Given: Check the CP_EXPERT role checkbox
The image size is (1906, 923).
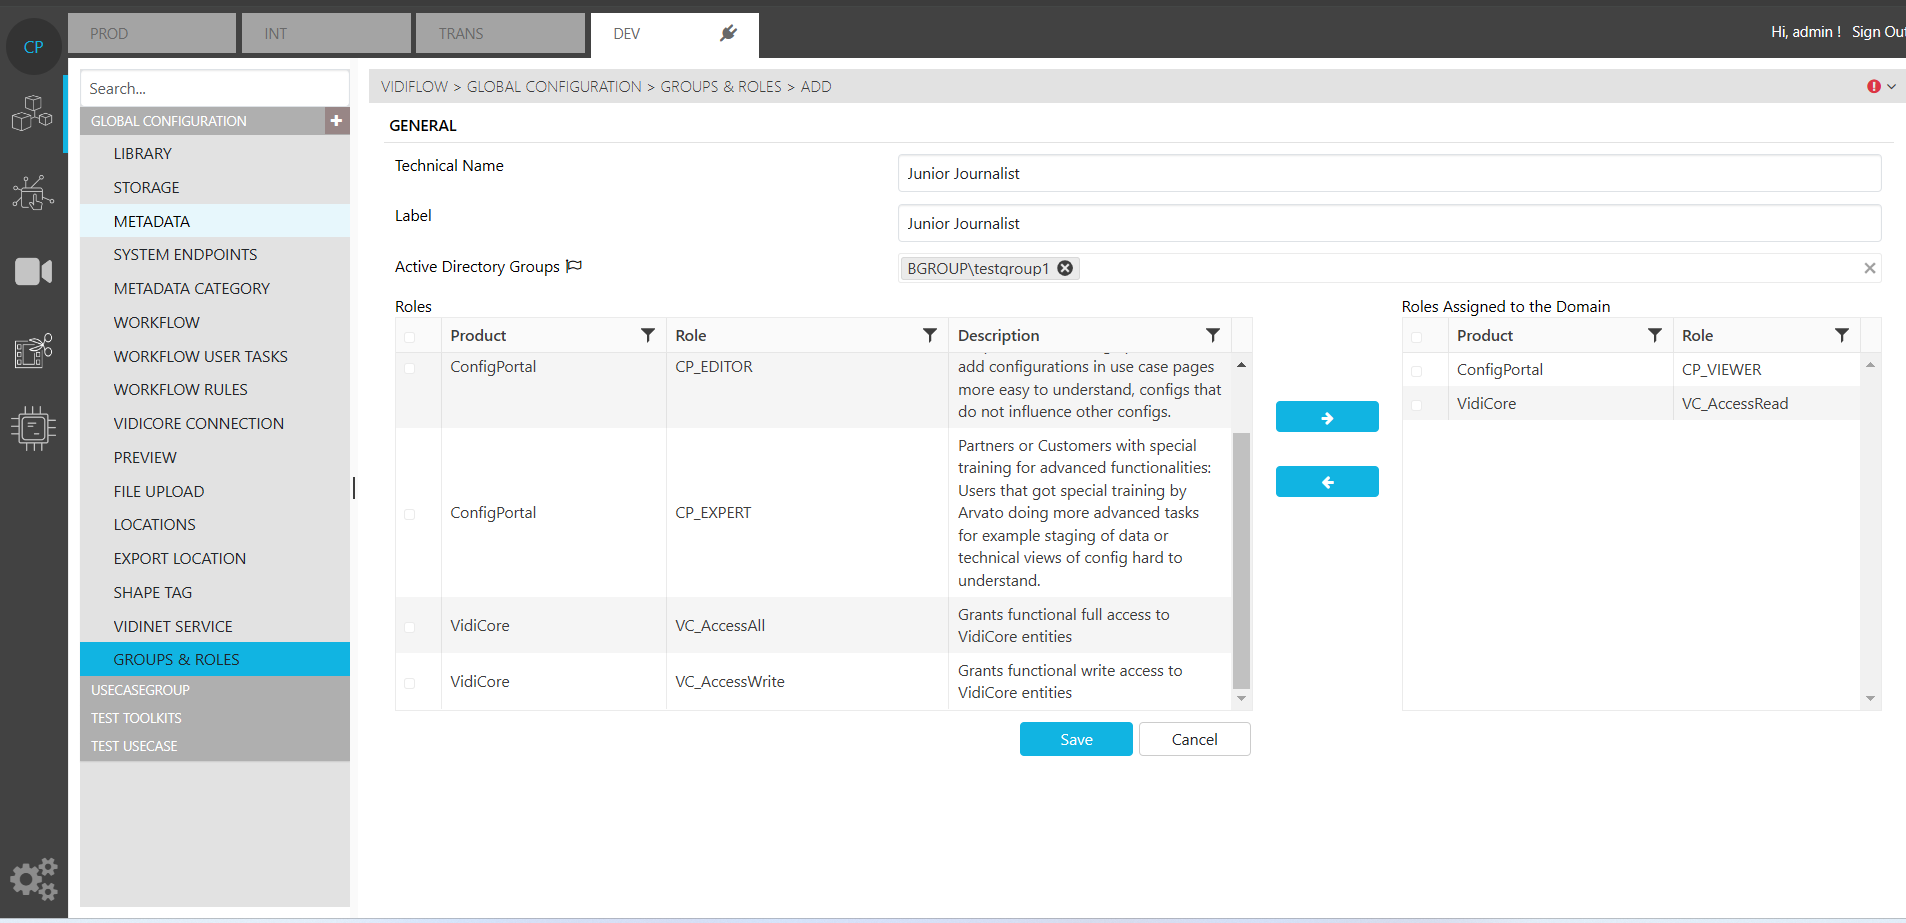Looking at the screenshot, I should (410, 514).
